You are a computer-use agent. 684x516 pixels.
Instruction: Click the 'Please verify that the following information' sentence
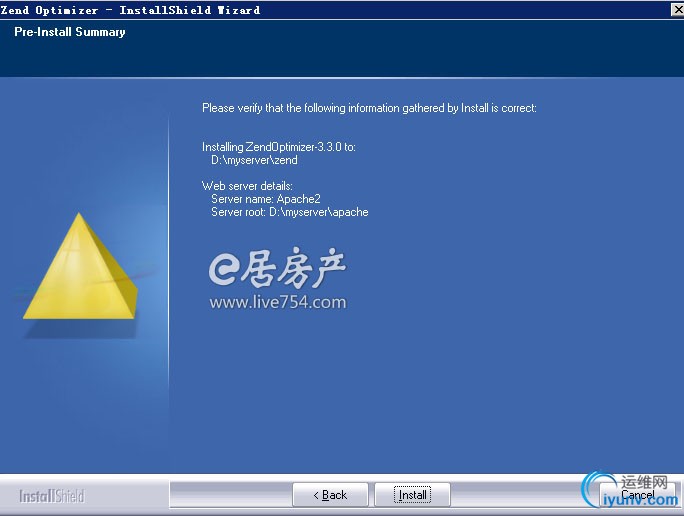point(369,108)
